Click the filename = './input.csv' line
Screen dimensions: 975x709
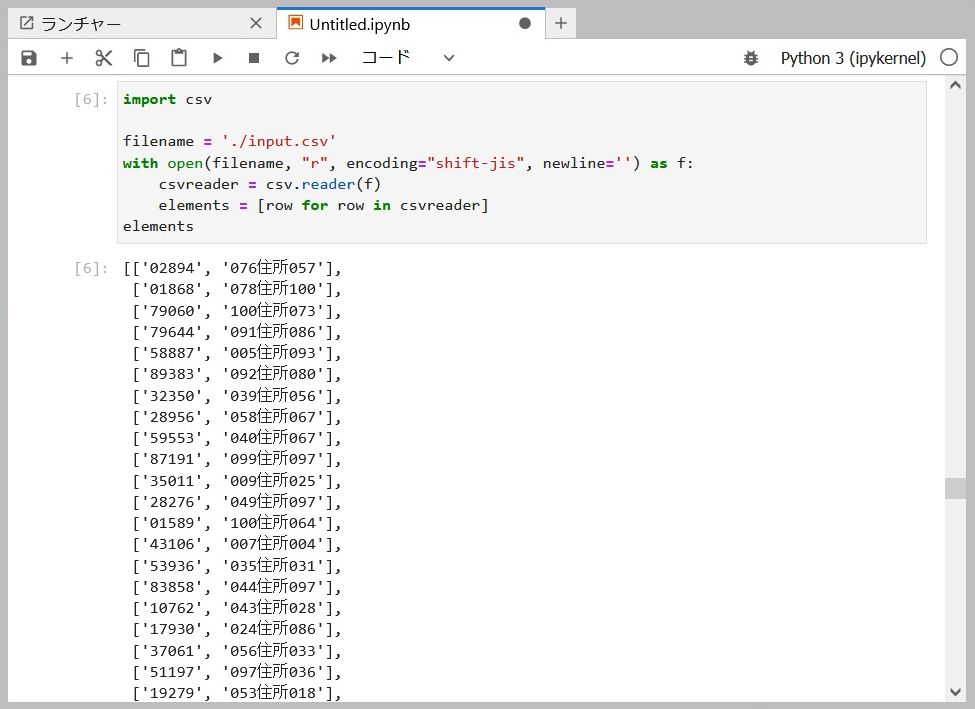pyautogui.click(x=229, y=141)
